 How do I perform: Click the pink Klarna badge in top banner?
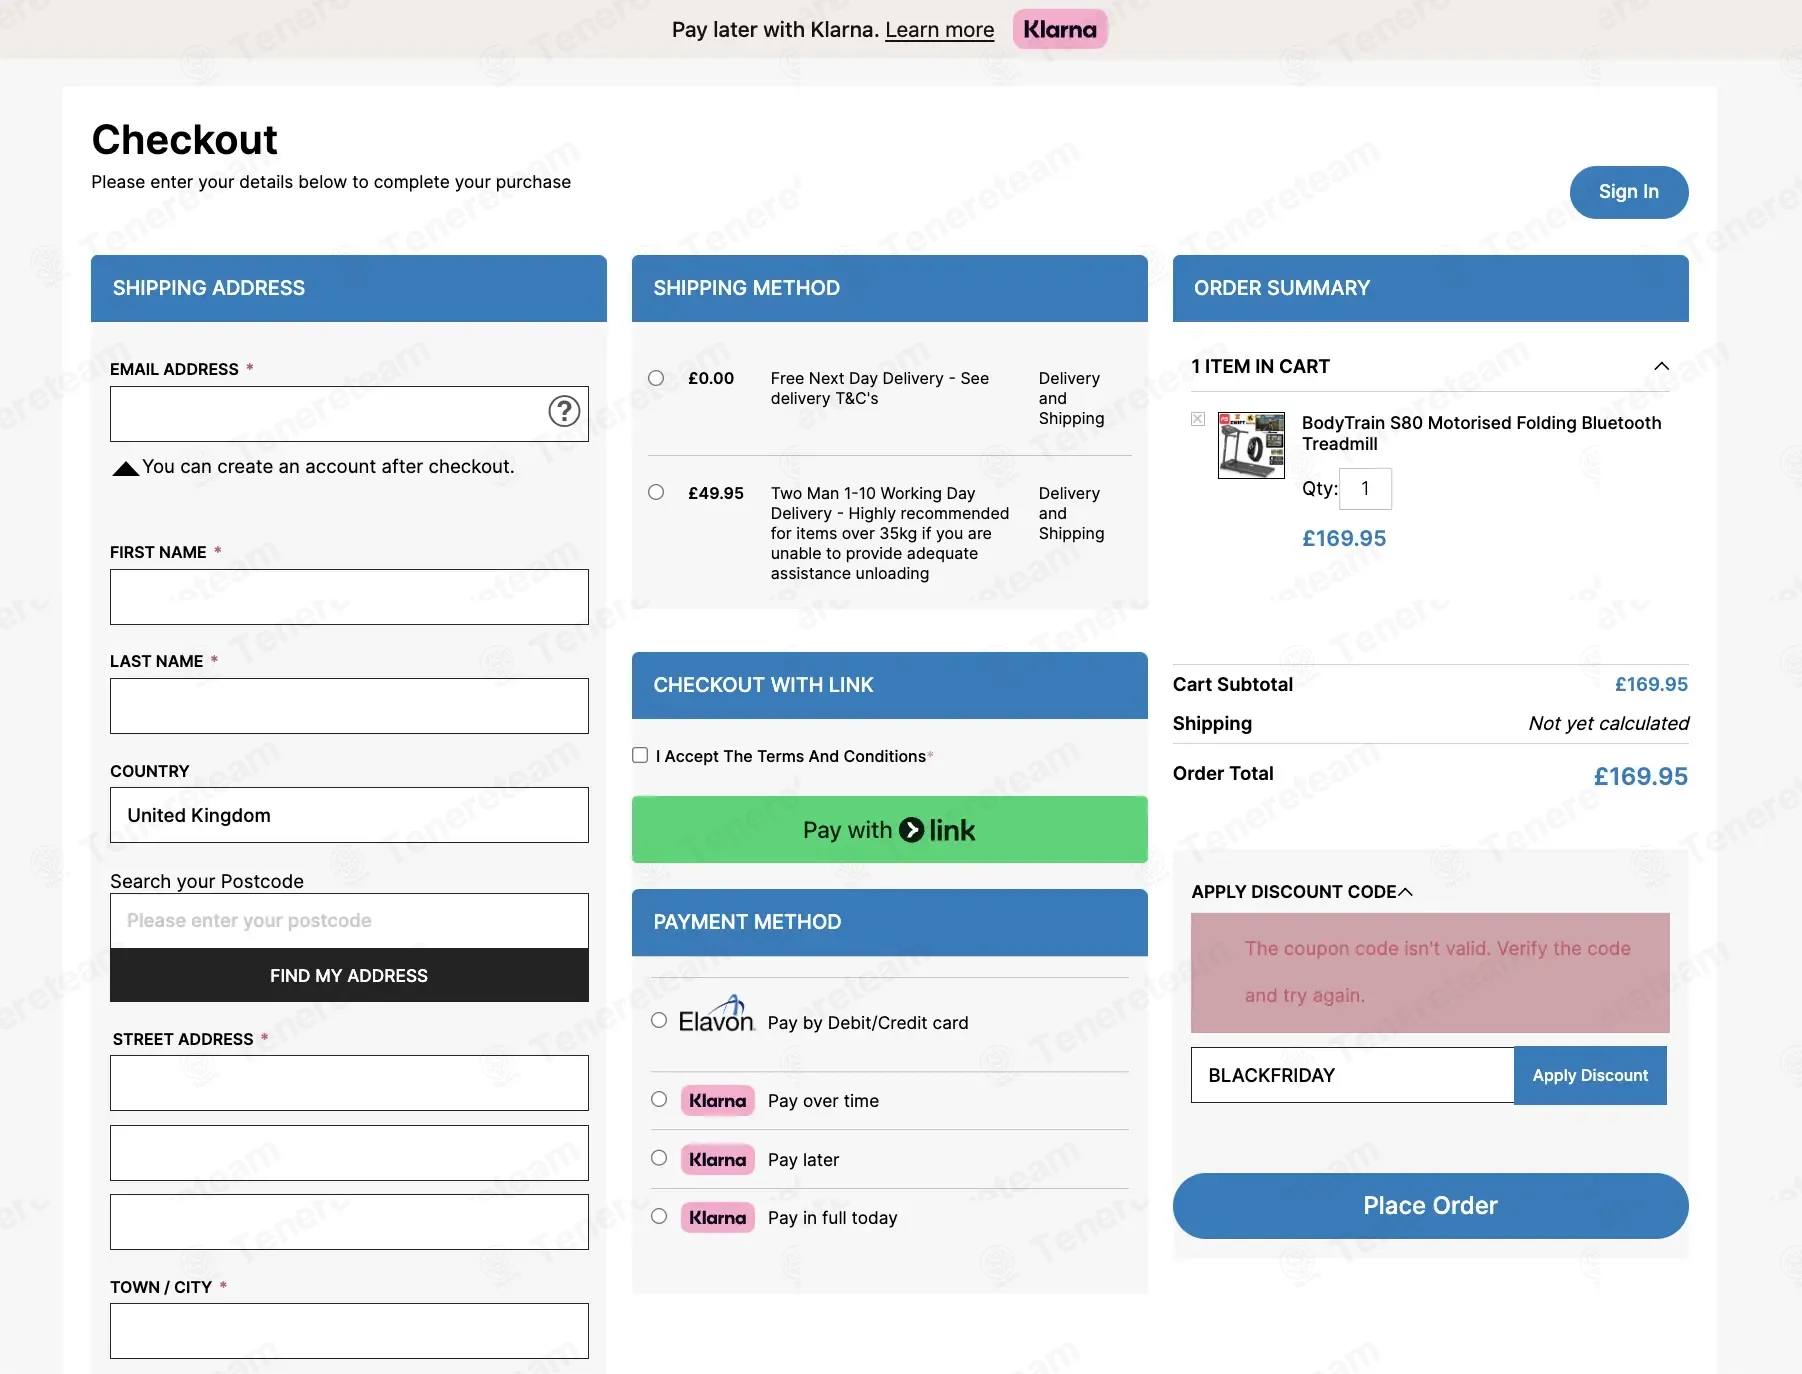coord(1060,29)
